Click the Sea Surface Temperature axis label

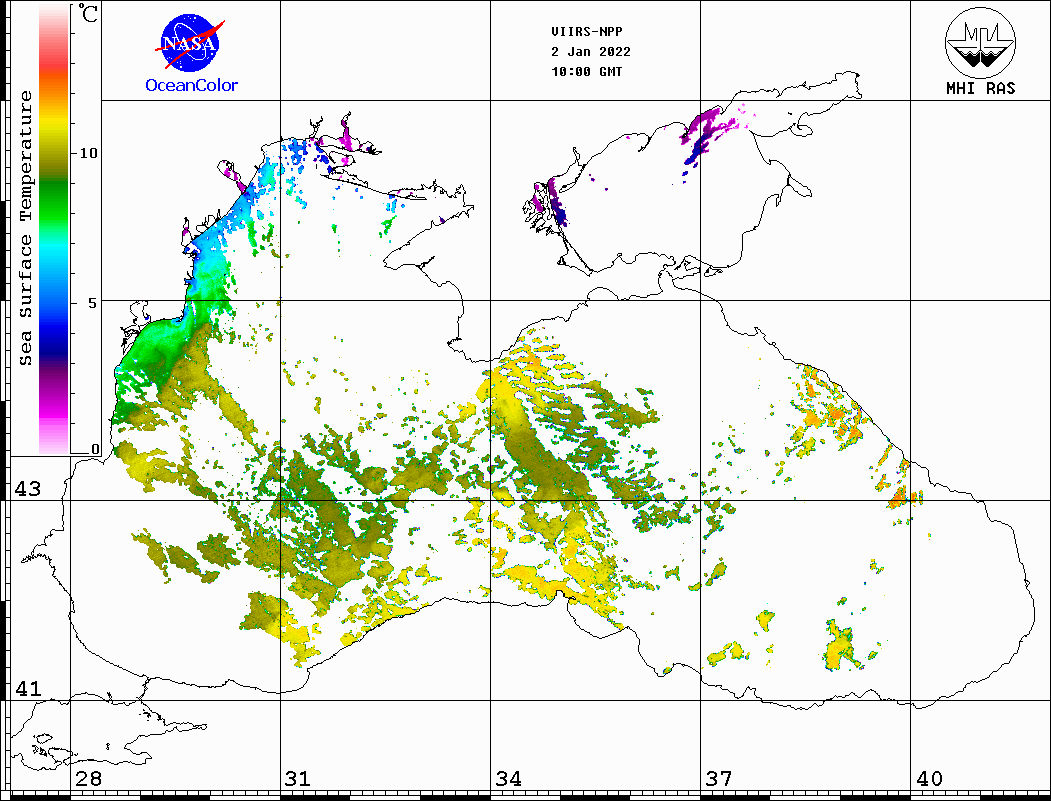25,228
